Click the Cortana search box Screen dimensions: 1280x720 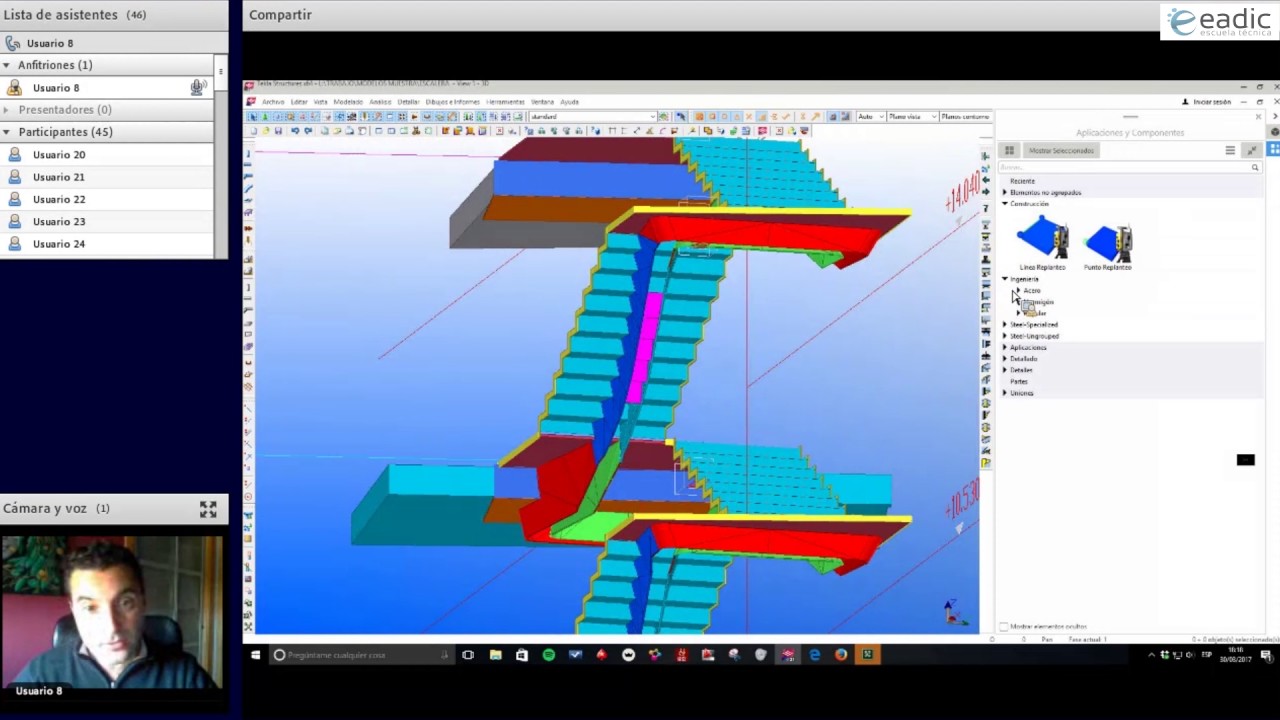361,655
